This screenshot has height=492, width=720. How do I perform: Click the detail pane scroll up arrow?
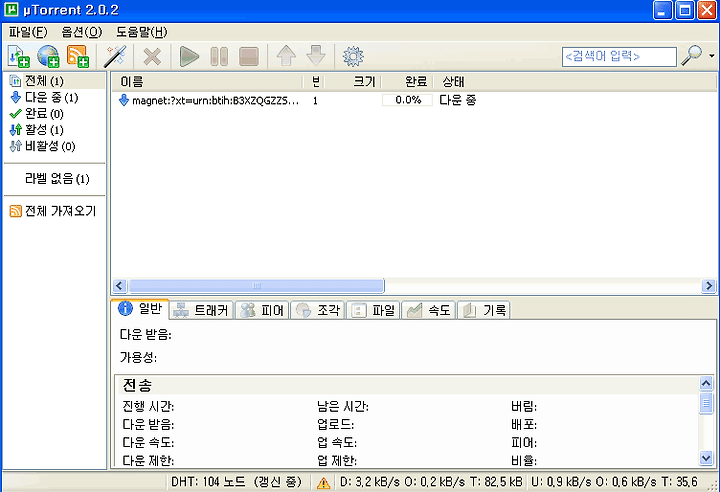click(x=706, y=383)
